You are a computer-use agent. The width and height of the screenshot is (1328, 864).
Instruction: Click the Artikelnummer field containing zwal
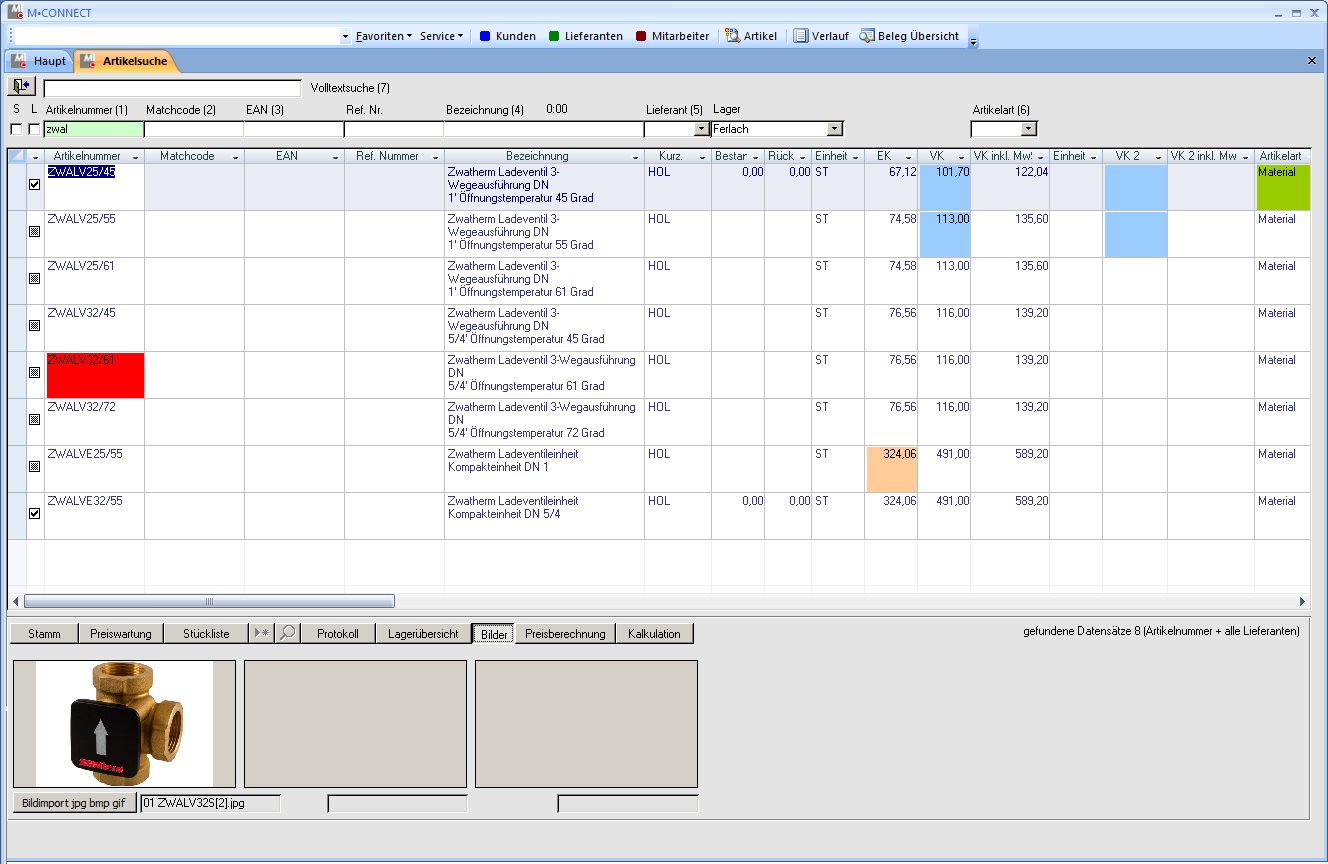(x=94, y=129)
